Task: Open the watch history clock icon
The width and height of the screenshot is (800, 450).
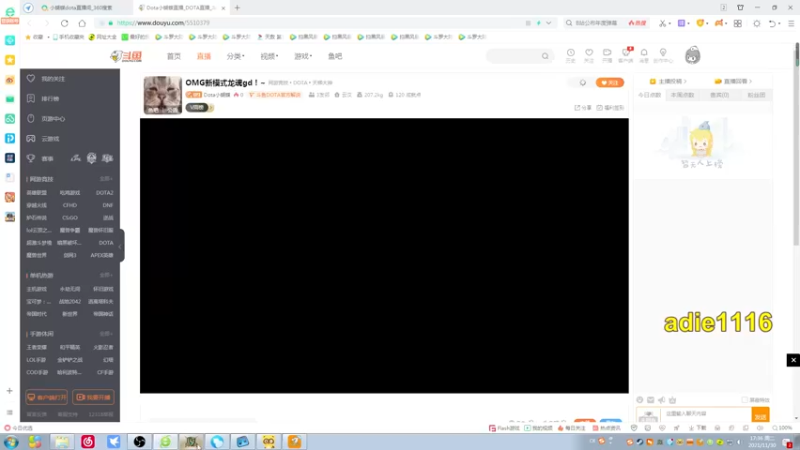Action: [570, 53]
